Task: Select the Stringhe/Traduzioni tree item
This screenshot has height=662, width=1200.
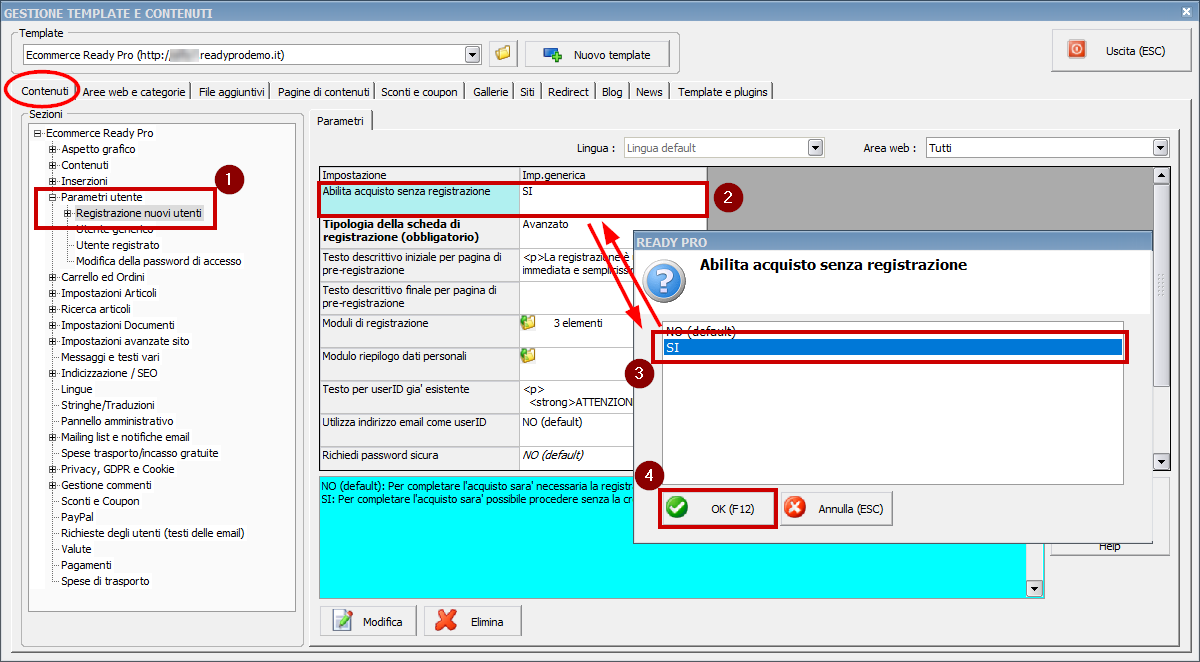Action: tap(108, 405)
